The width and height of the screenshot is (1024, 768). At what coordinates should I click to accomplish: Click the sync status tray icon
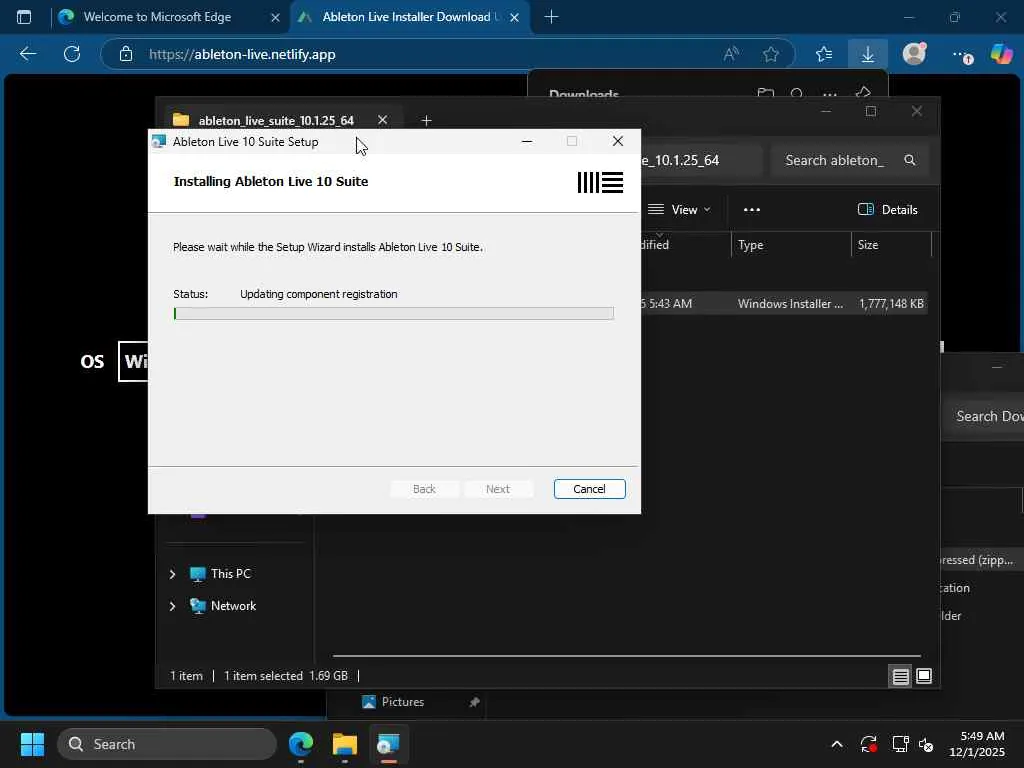[869, 744]
